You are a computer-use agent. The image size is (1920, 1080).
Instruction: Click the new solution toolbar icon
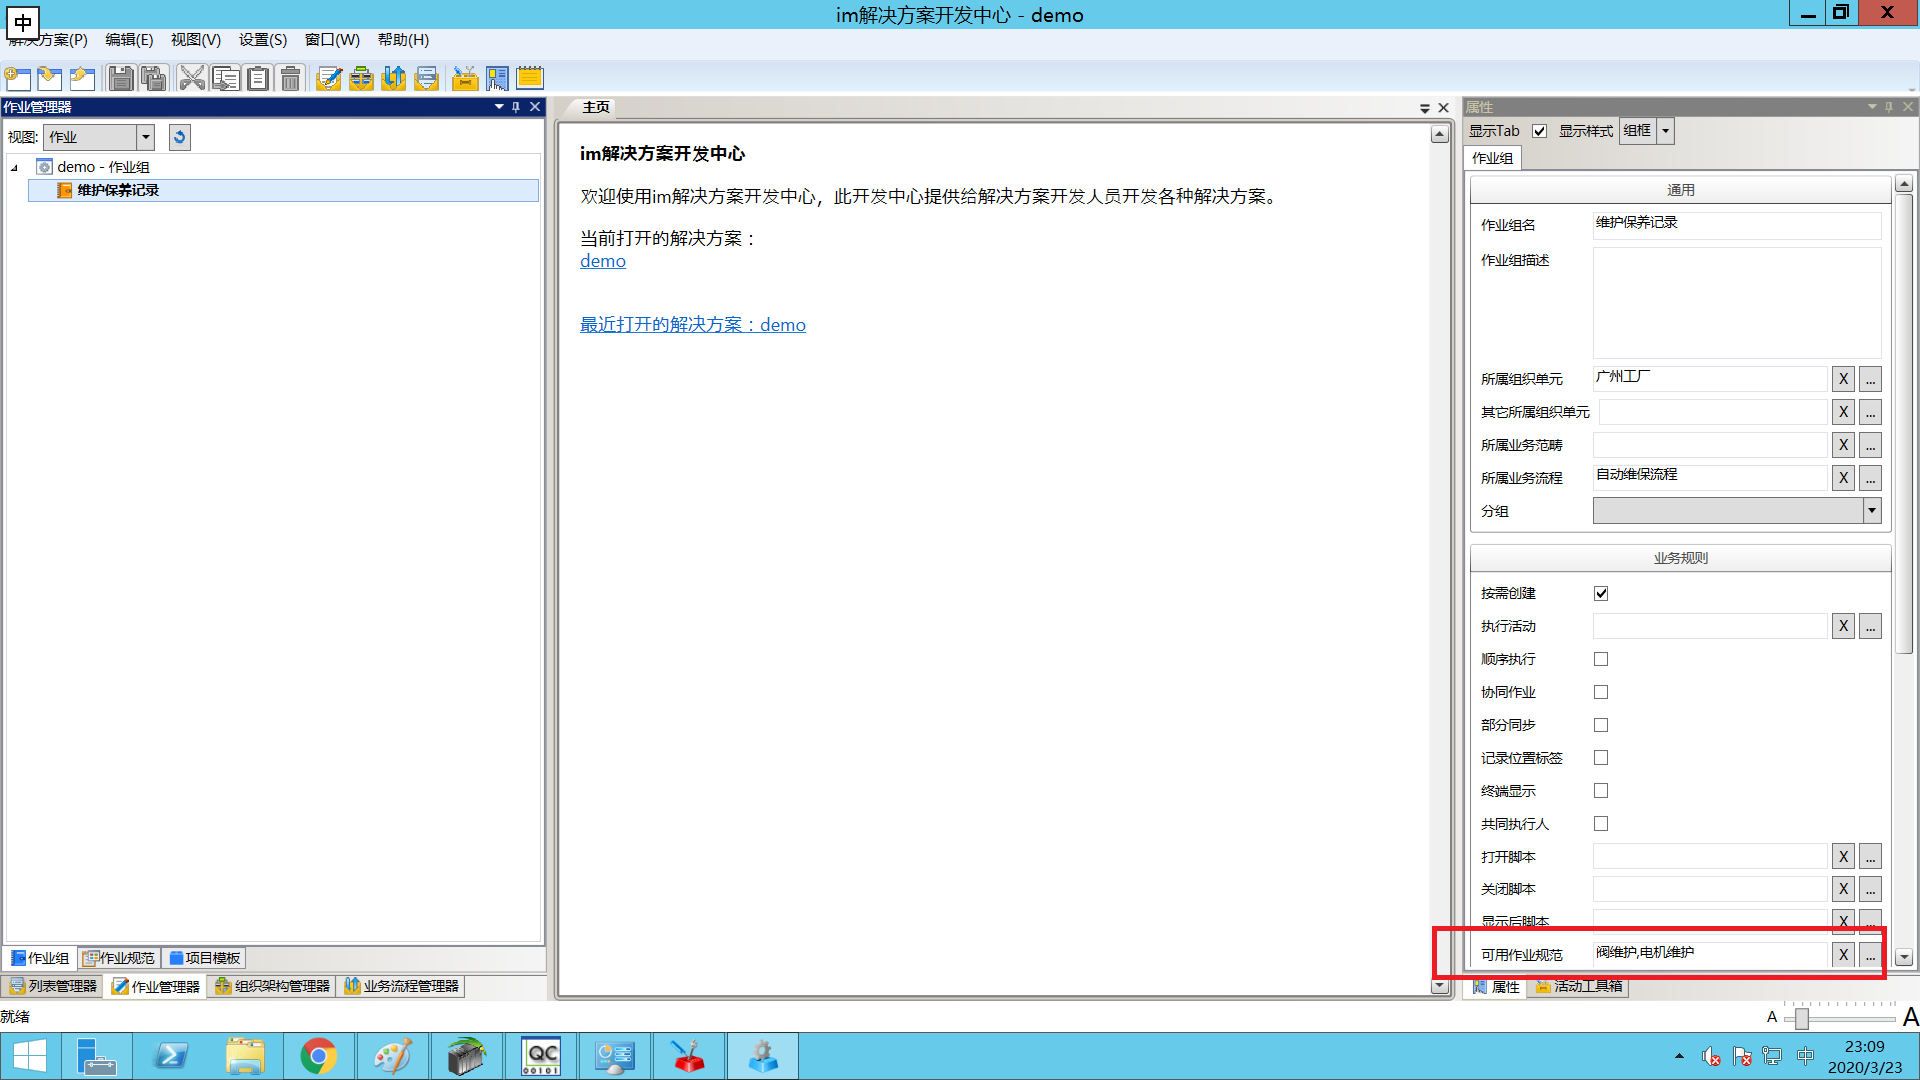pos(18,78)
